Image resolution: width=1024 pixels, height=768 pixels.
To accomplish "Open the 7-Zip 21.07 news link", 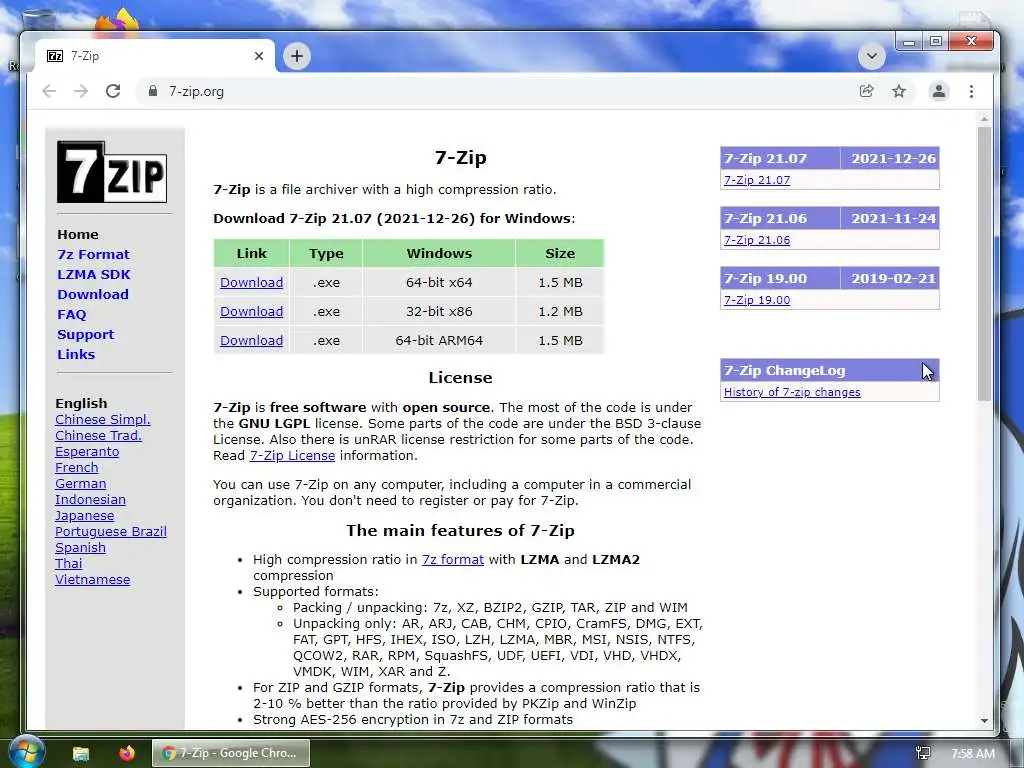I will pos(757,180).
